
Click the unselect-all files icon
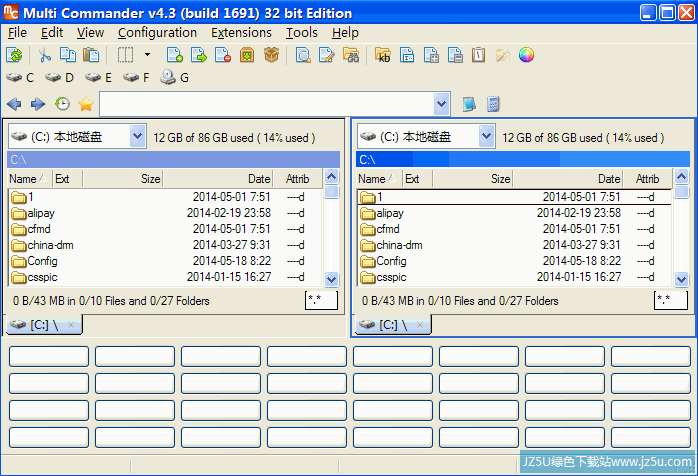click(x=455, y=55)
